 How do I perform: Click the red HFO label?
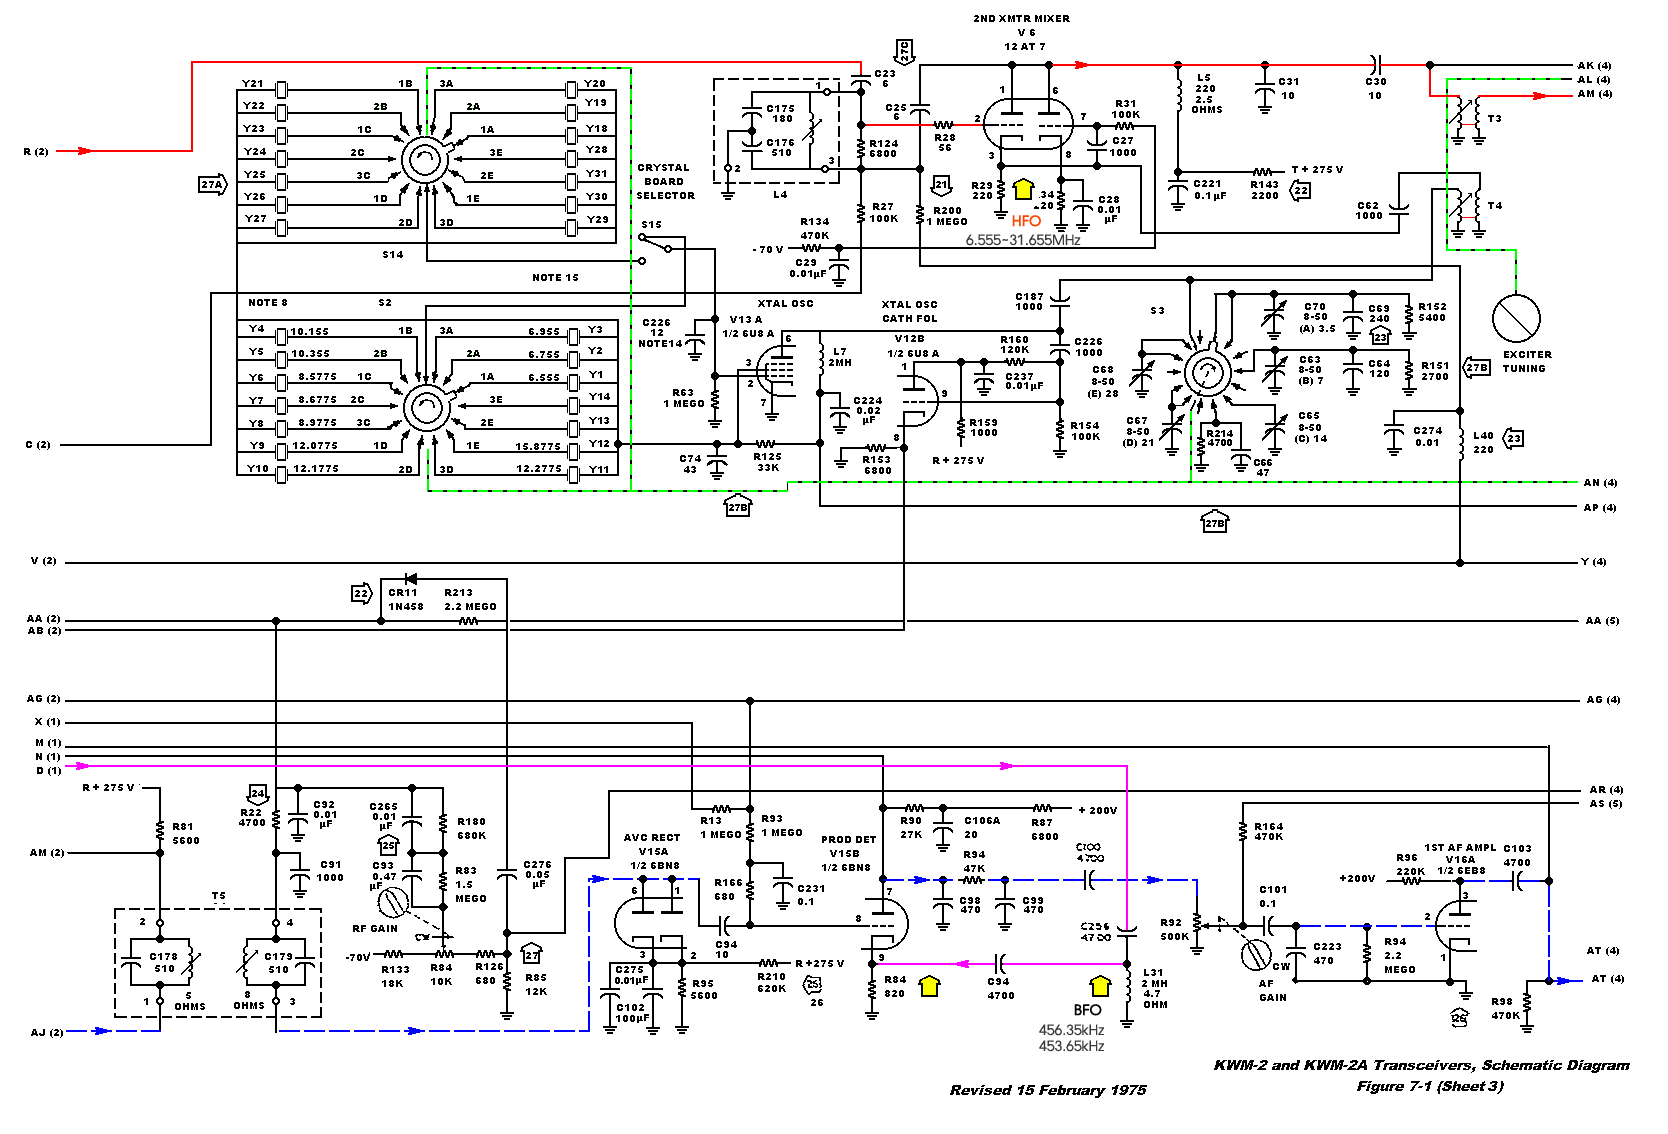1026,221
